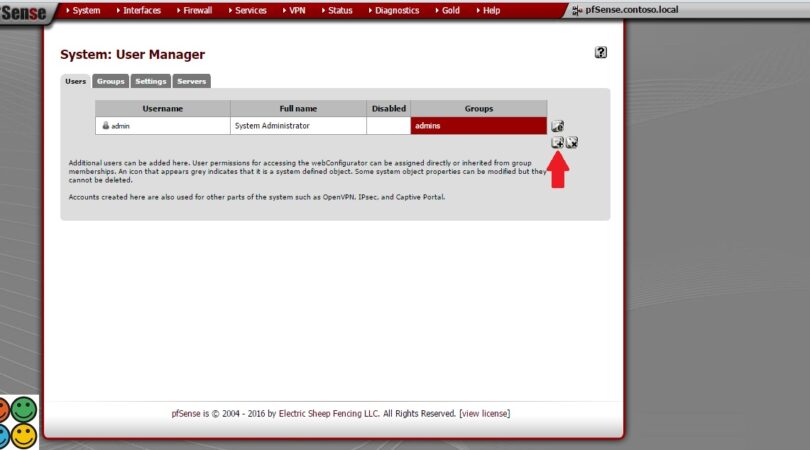The height and width of the screenshot is (450, 810).
Task: Click the pfSense.contoso.local hostname text
Action: coord(632,10)
